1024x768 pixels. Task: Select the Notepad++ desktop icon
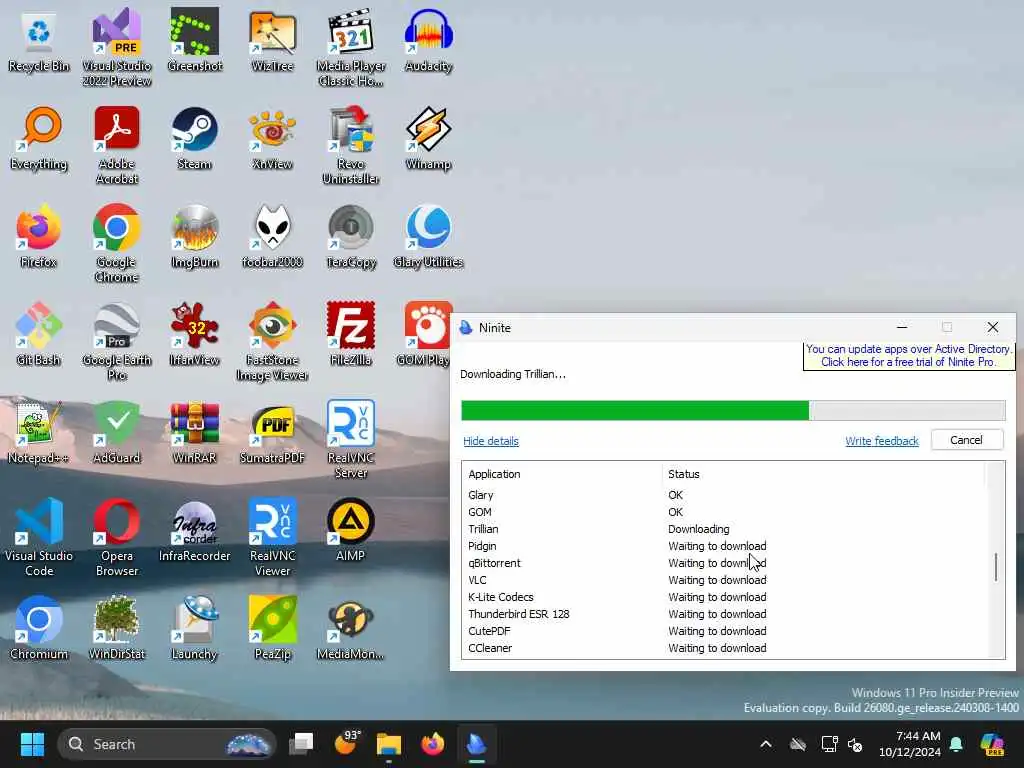coord(39,433)
